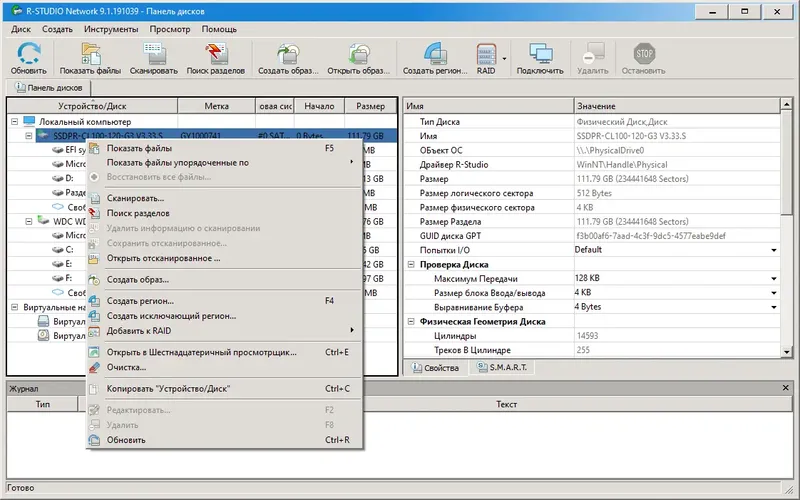Screen dimensions: 800x500
Task: Click the Метка column header
Action: coord(216,106)
